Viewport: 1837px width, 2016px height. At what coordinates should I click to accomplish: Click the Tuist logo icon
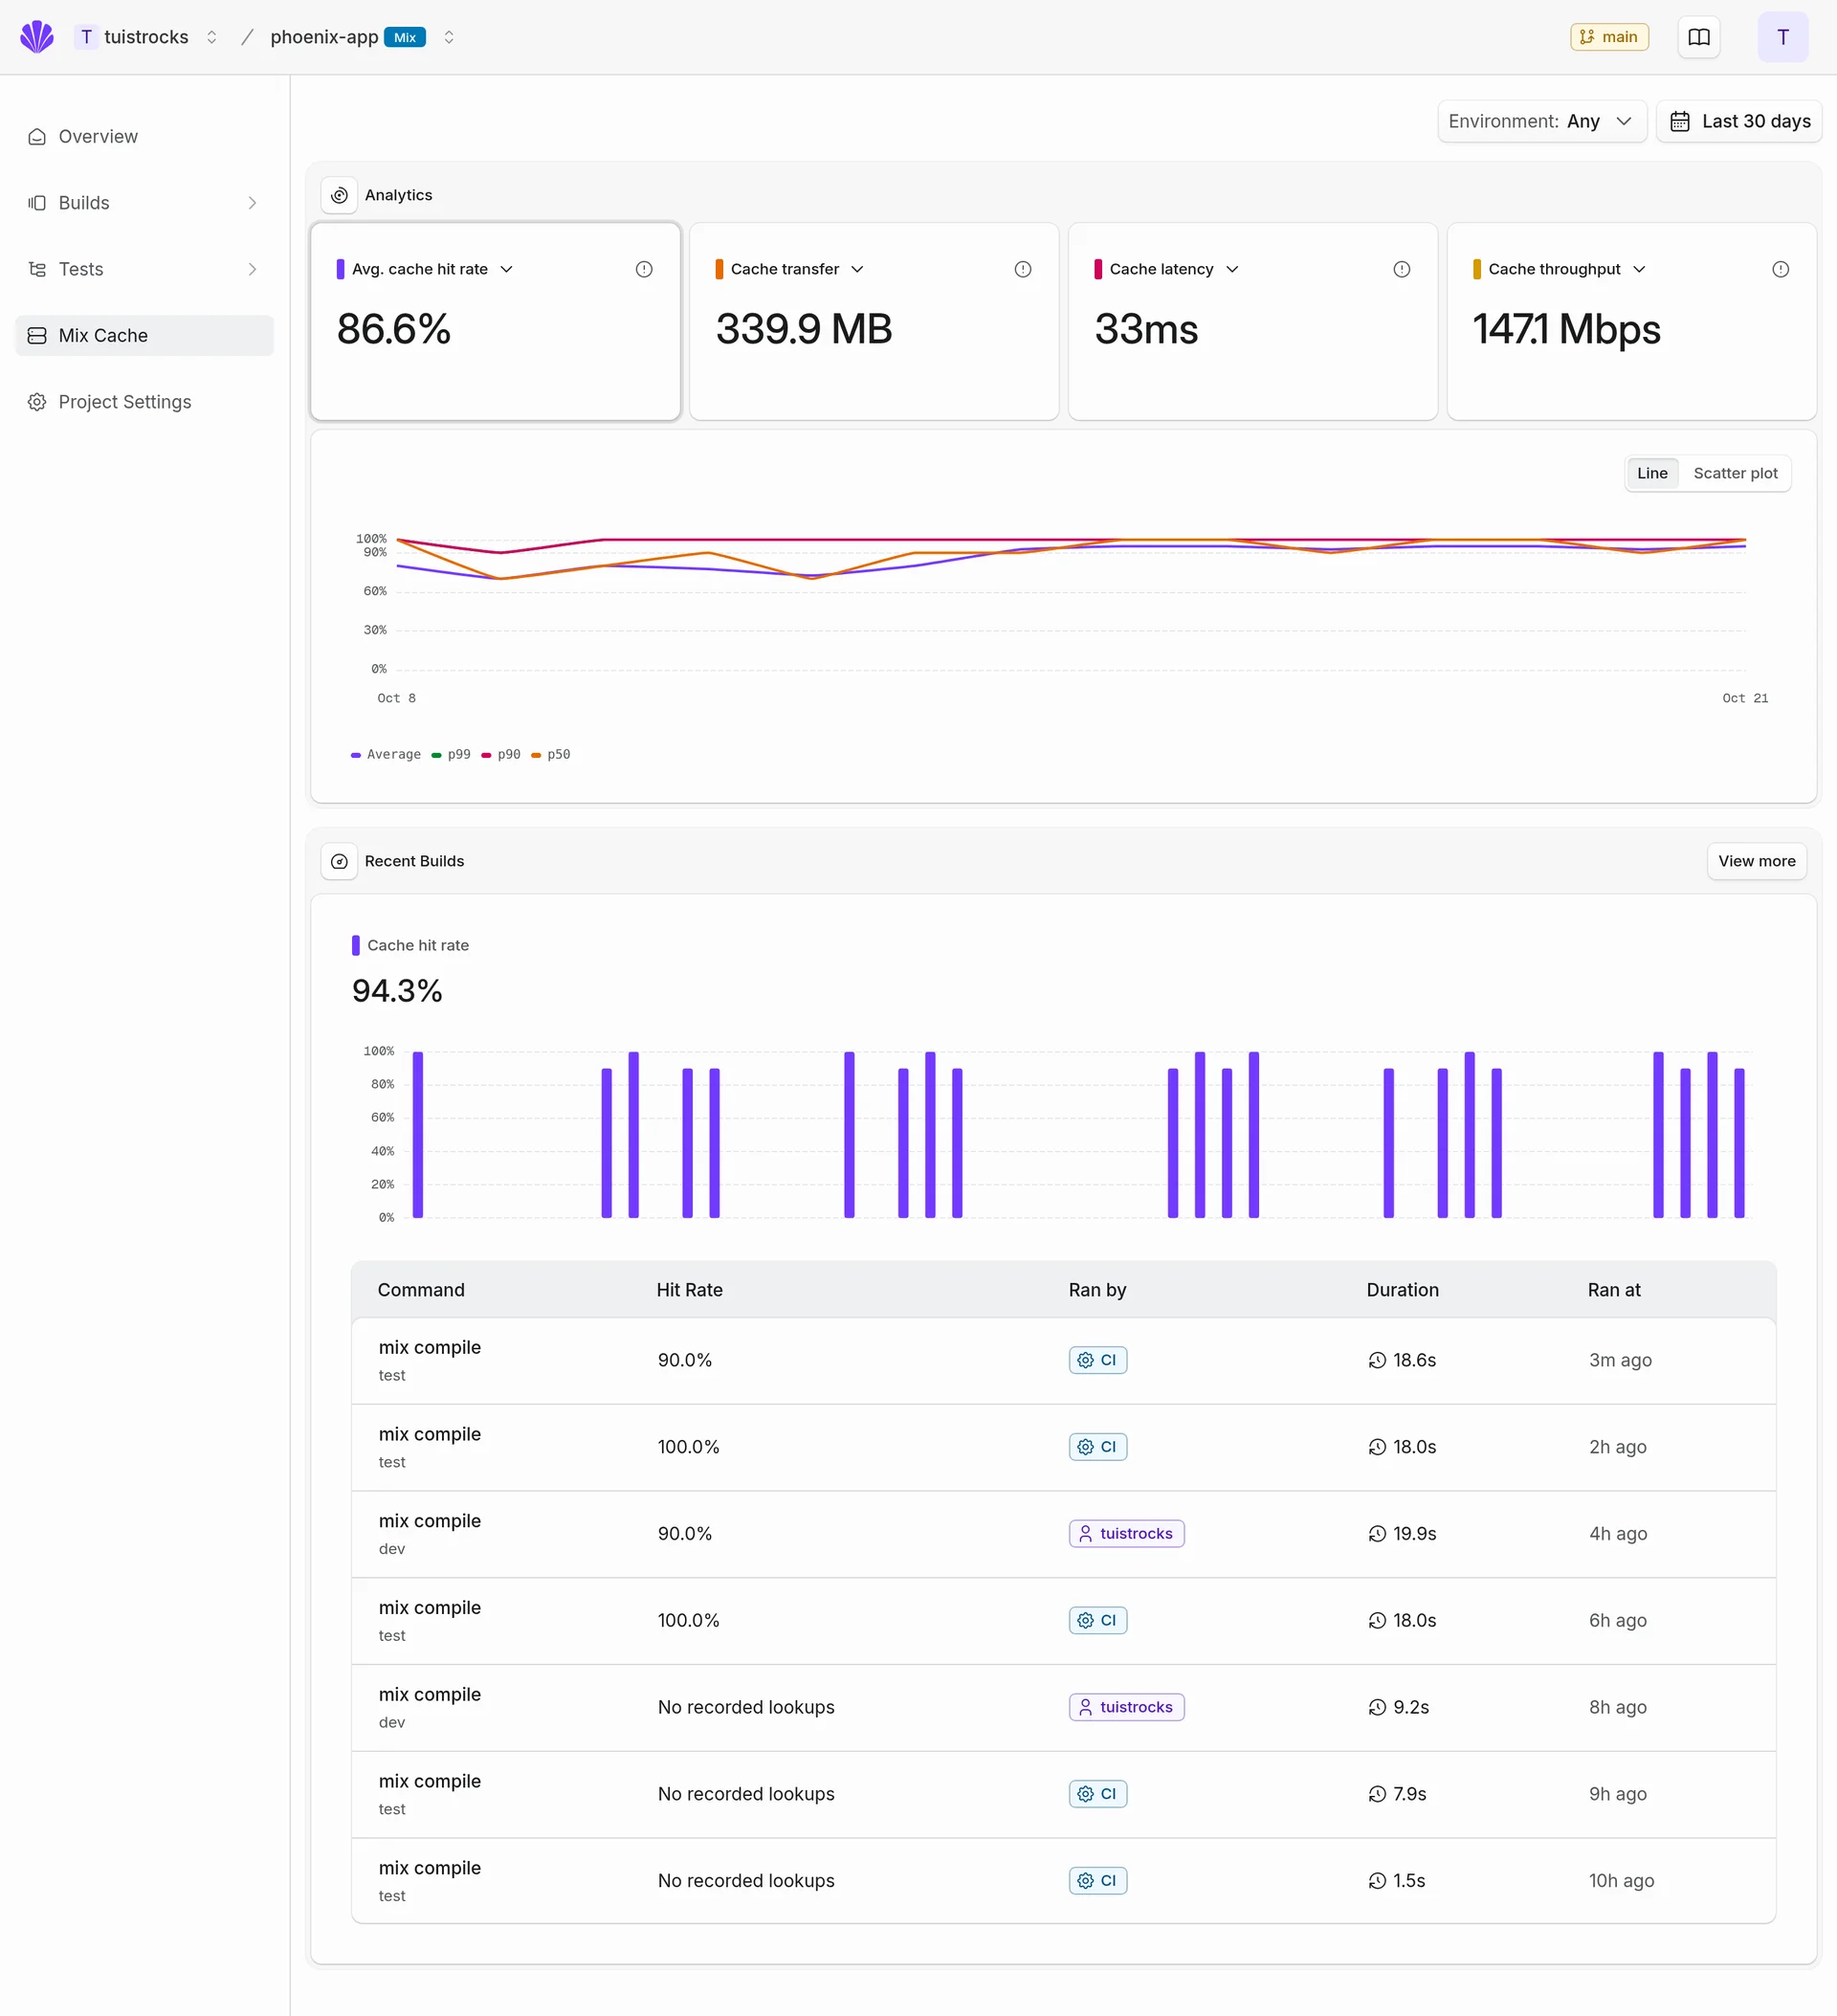(37, 37)
